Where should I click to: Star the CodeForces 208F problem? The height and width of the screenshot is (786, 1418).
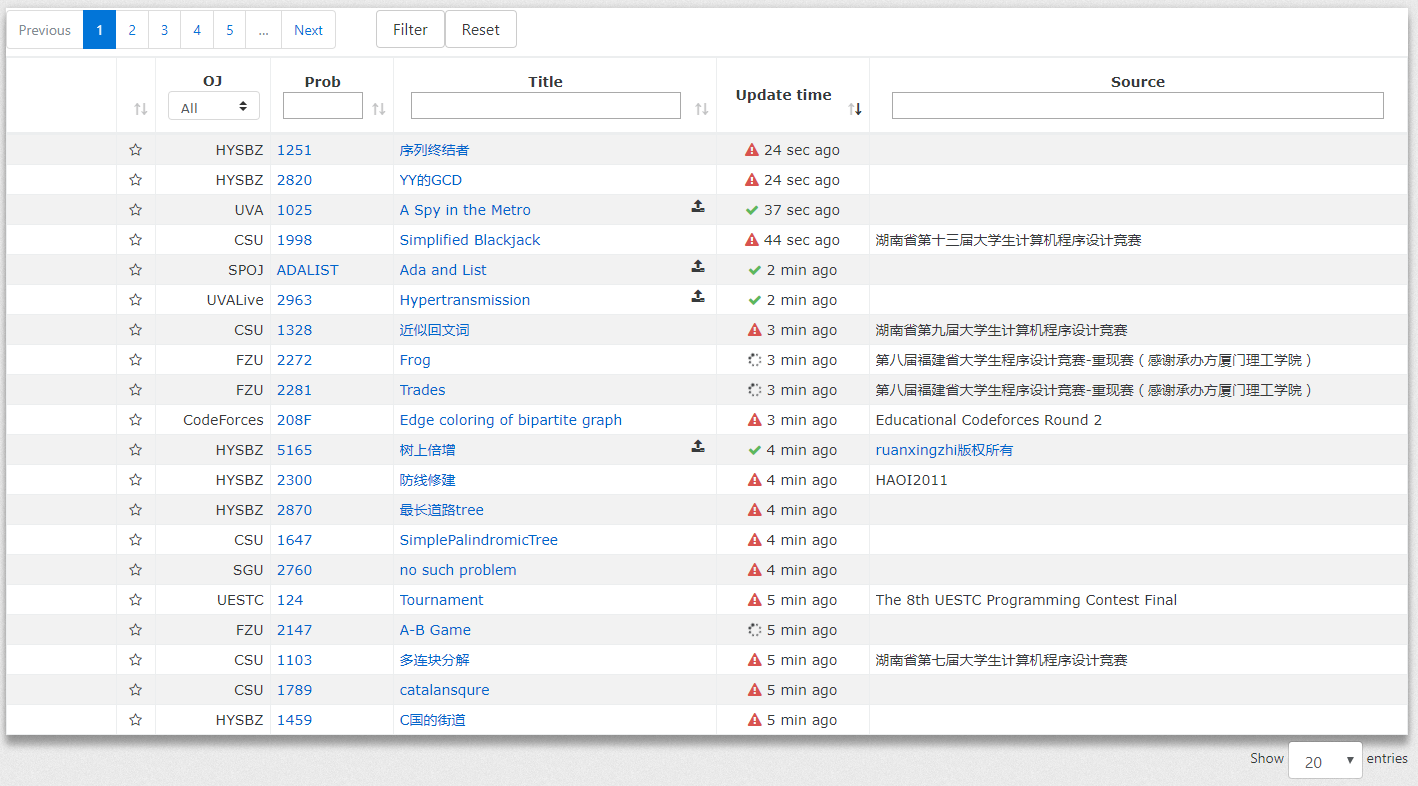pos(136,420)
